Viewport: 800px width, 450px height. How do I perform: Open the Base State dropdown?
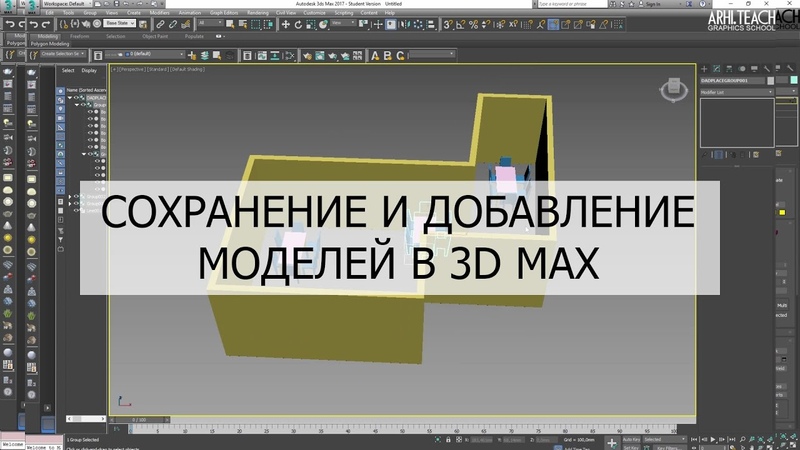point(119,23)
